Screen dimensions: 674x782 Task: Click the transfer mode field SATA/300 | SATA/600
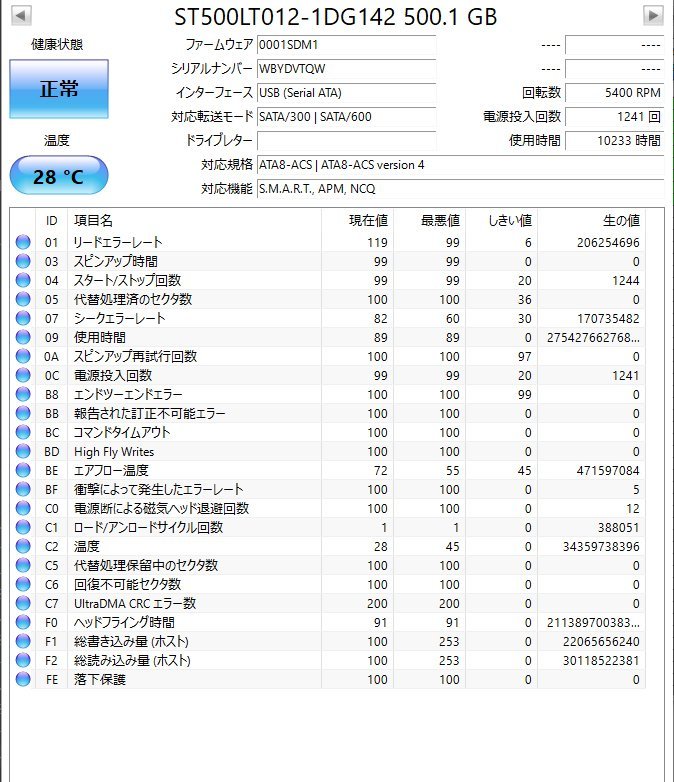[346, 117]
